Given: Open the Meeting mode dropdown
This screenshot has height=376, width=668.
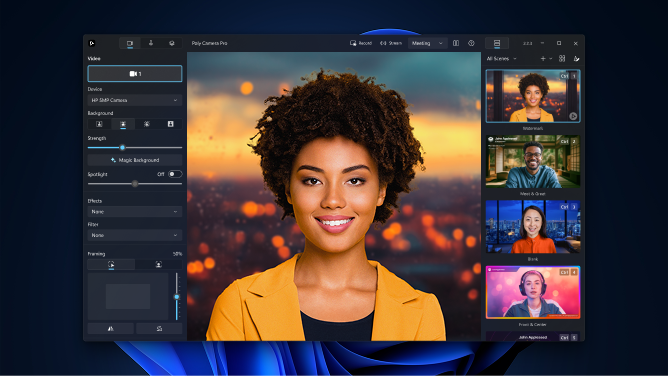Looking at the screenshot, I should (x=427, y=43).
